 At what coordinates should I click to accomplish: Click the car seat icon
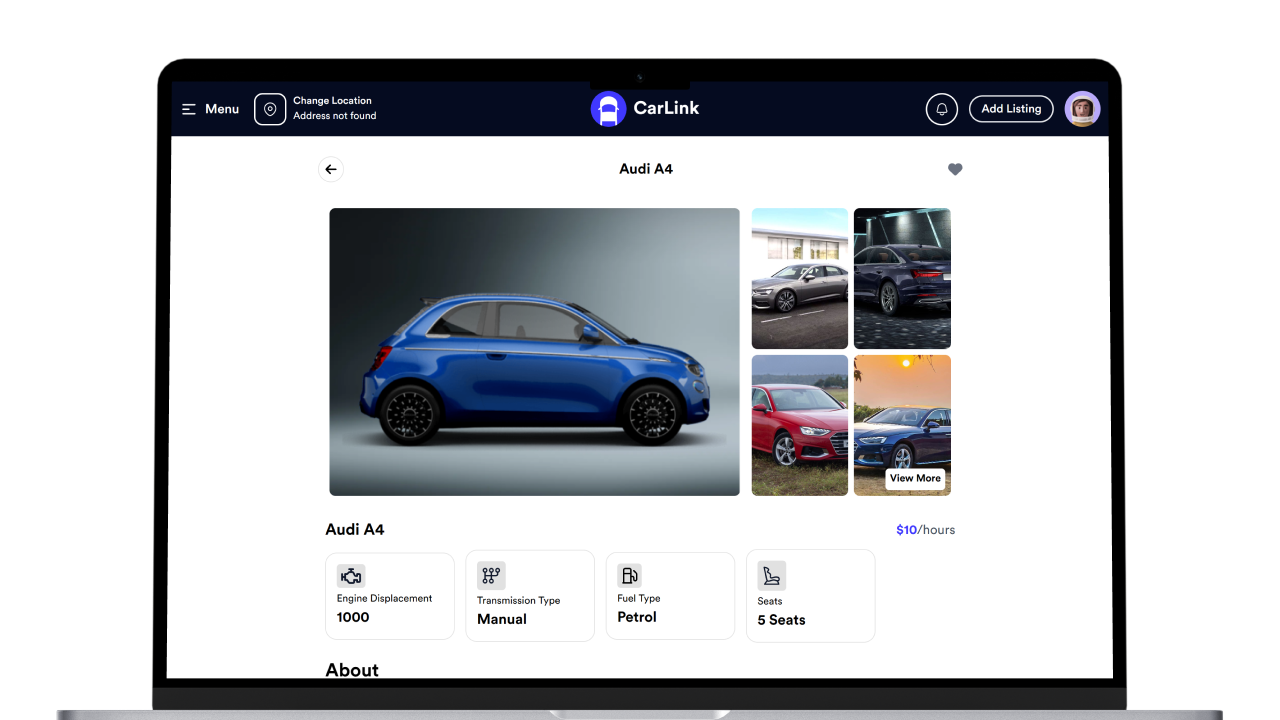click(771, 575)
